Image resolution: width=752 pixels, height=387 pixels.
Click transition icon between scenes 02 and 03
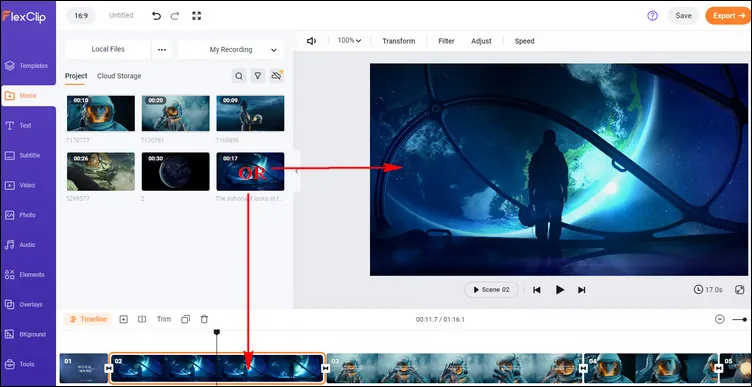coord(326,368)
